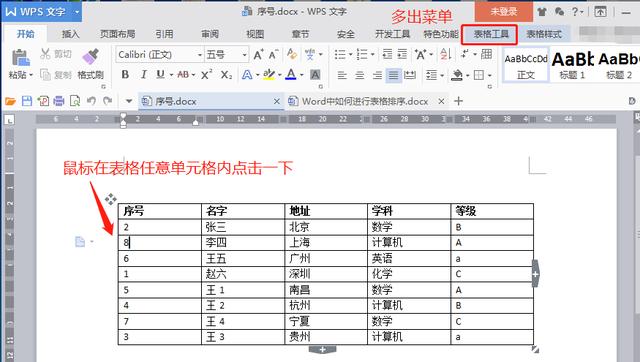The image size is (640, 362).
Task: Click the Cut scissors icon
Action: click(45, 53)
